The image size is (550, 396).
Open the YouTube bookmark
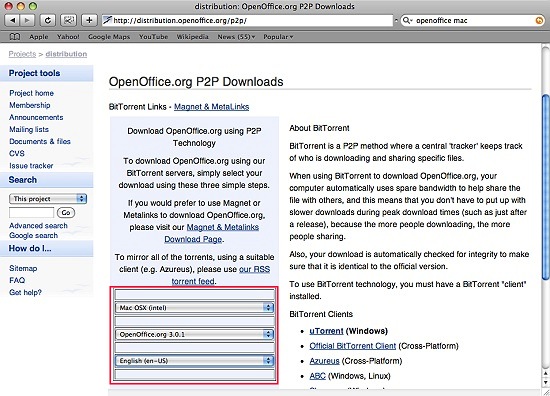pos(153,36)
